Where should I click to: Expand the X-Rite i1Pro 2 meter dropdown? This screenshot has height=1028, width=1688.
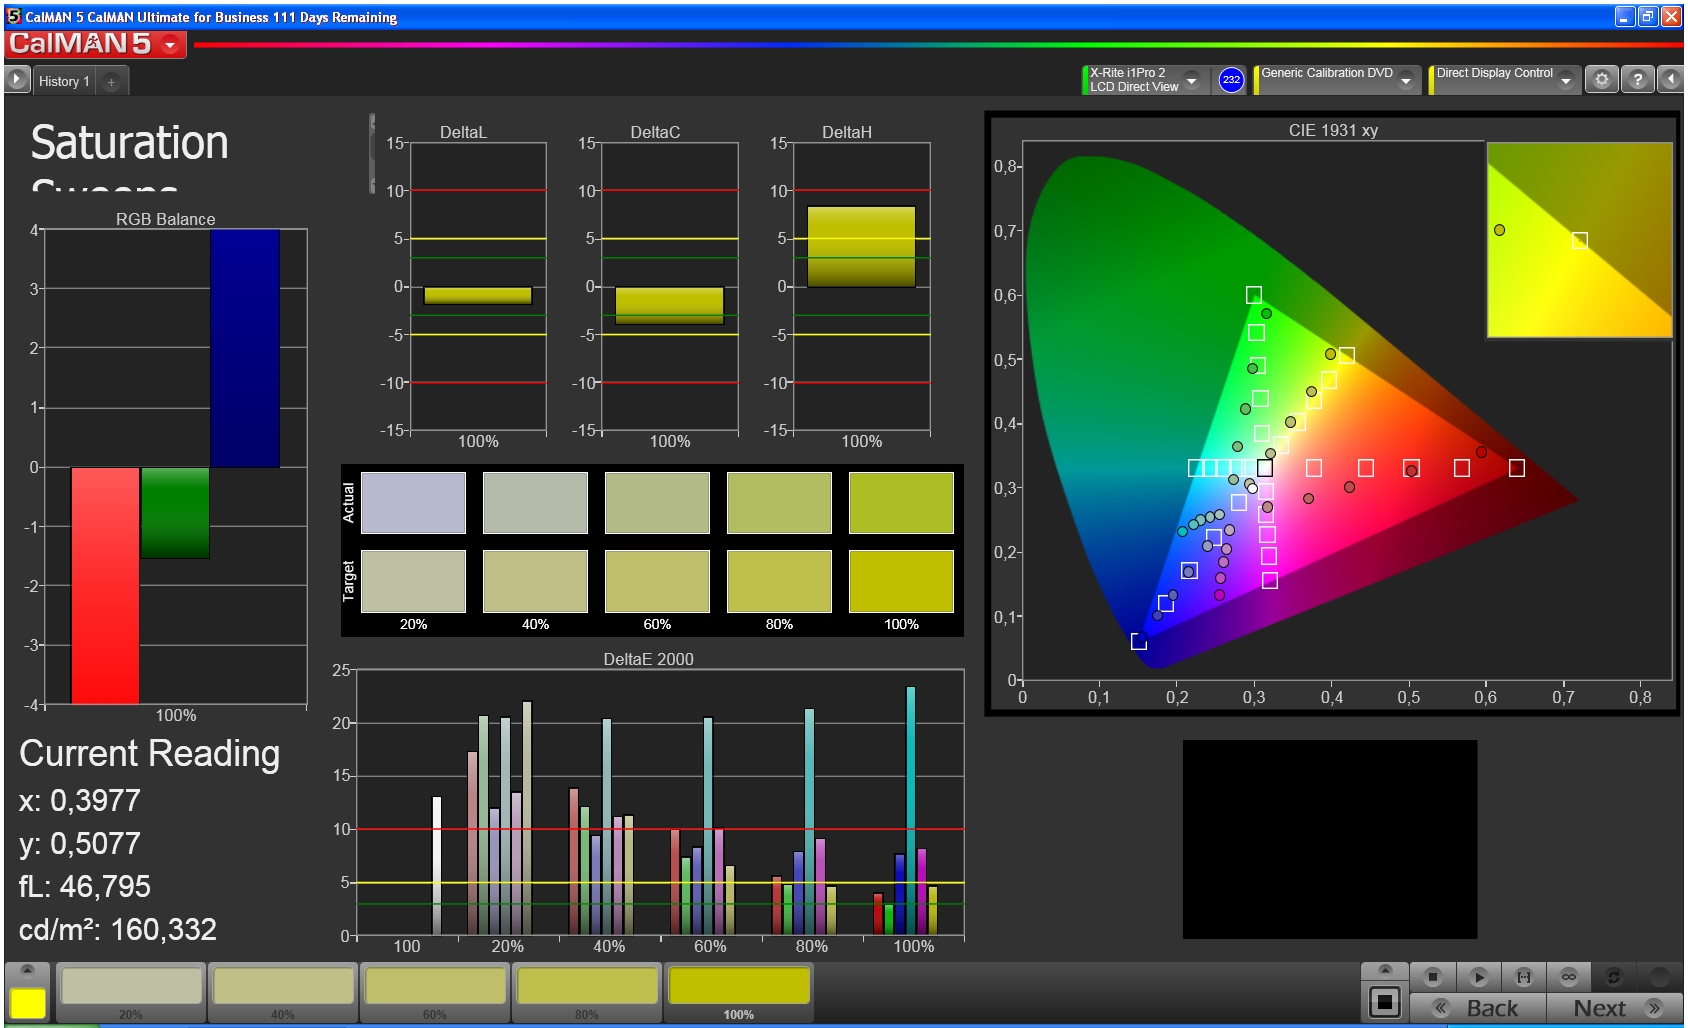1191,80
